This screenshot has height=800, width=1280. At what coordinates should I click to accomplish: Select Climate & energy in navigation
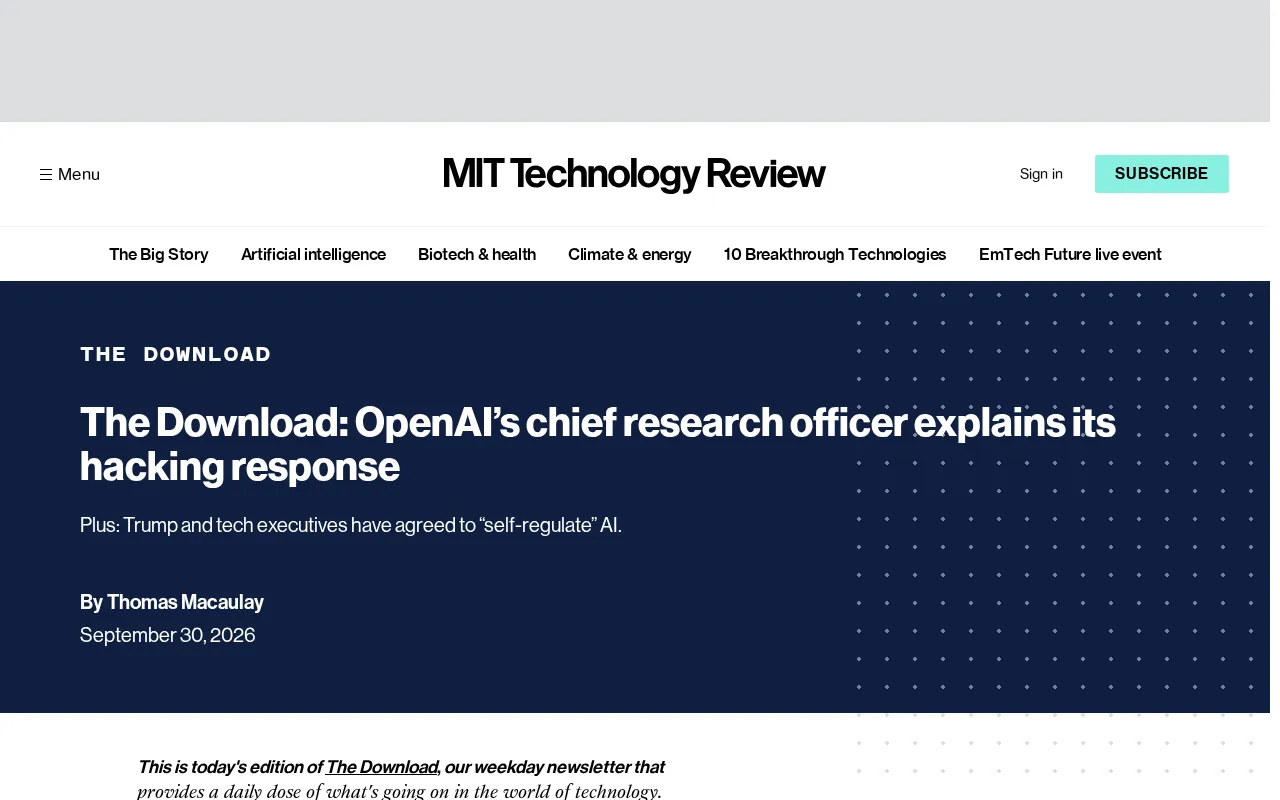pos(630,254)
